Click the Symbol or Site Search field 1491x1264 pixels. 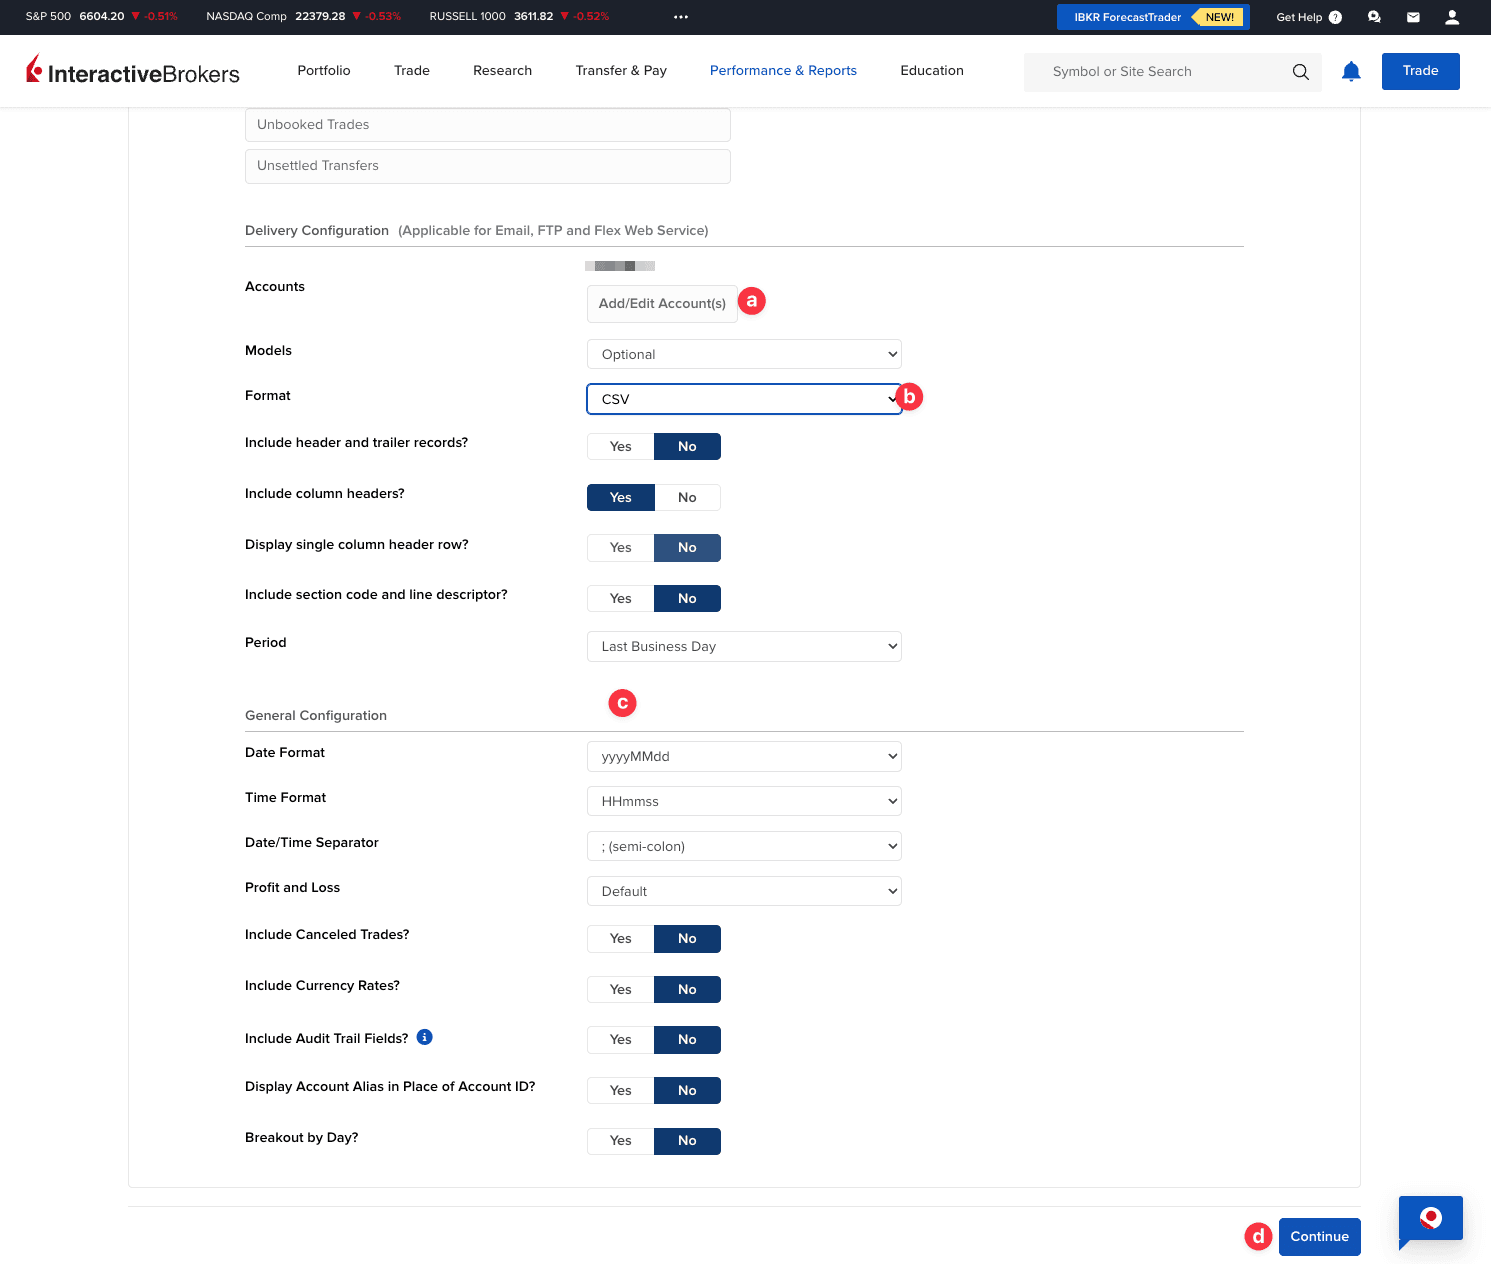pos(1150,71)
